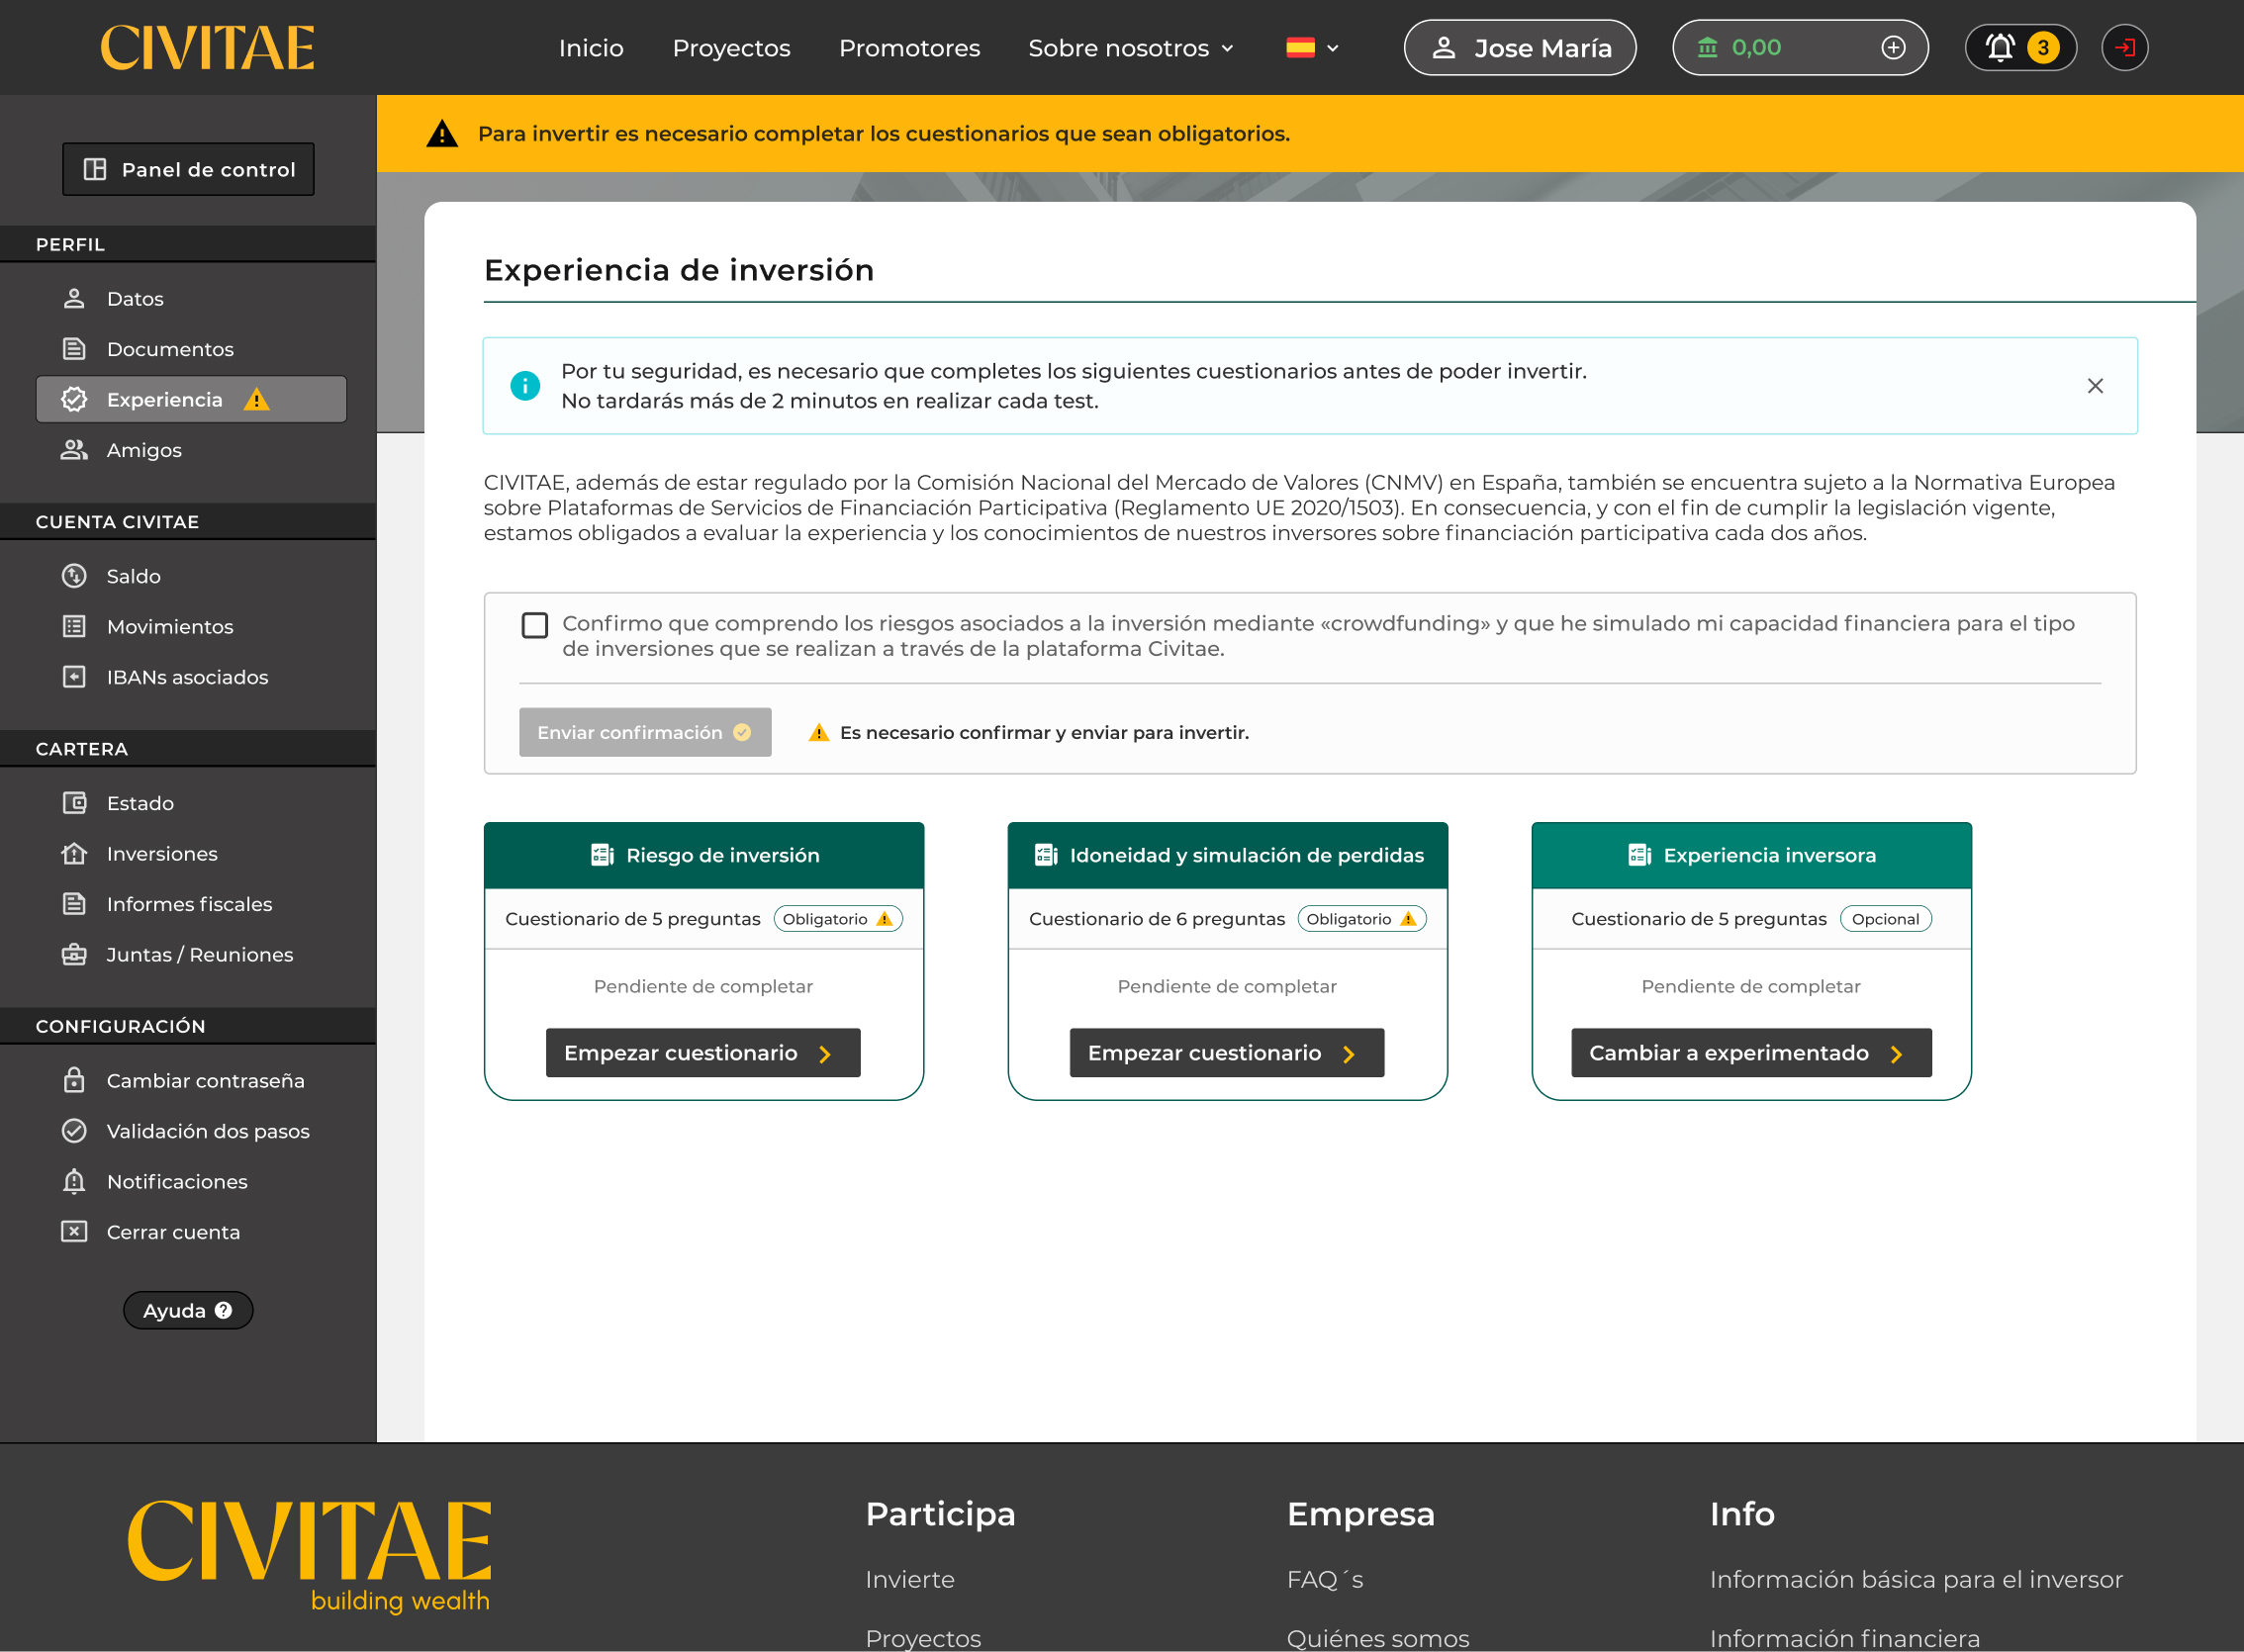Image resolution: width=2244 pixels, height=1652 pixels.
Task: Click the Estado wallet icon
Action: click(x=74, y=802)
